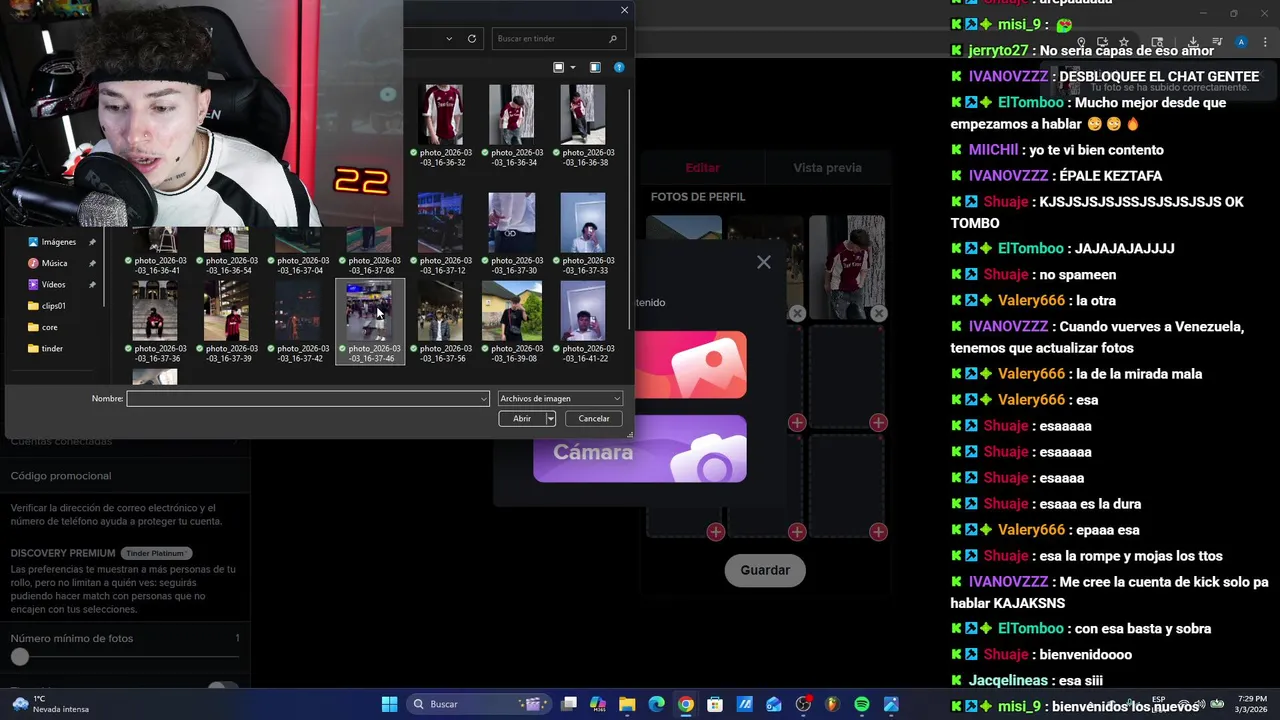
Task: Select thumbnail photo_2026-03-03_16-36-38
Action: [583, 114]
